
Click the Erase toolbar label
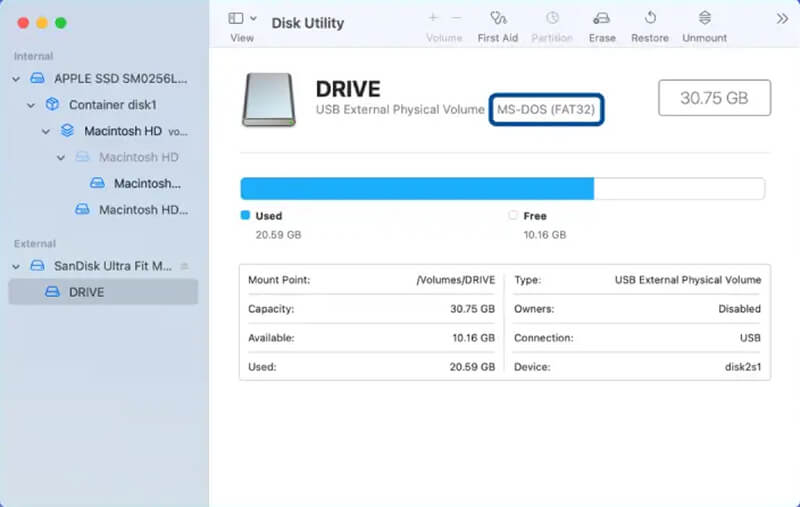click(602, 38)
